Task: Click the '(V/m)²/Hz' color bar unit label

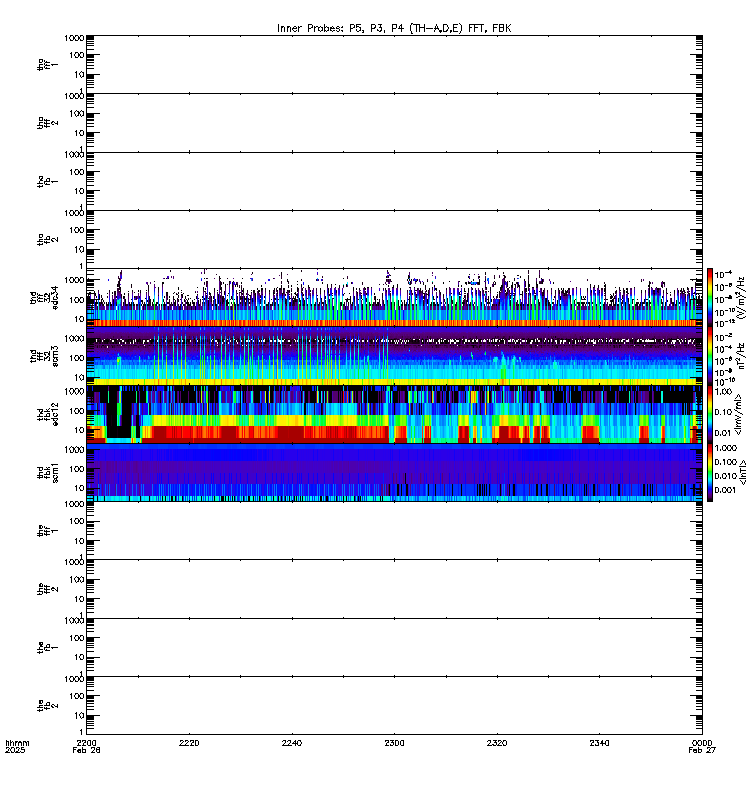Action: point(740,297)
